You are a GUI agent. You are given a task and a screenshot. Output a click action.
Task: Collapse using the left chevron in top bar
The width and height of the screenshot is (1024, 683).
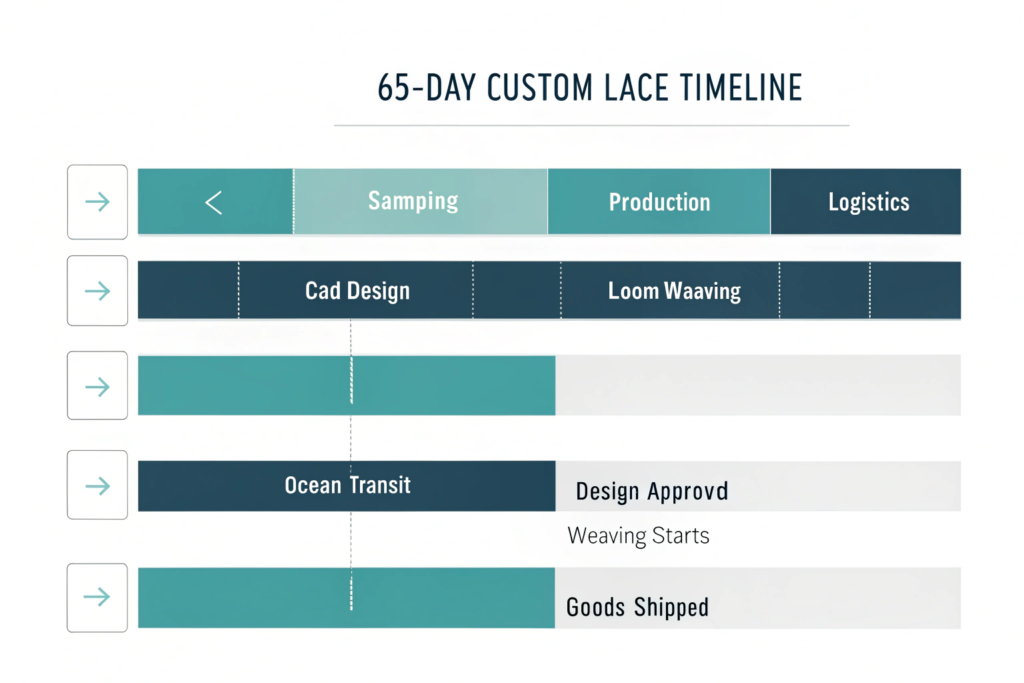point(213,203)
